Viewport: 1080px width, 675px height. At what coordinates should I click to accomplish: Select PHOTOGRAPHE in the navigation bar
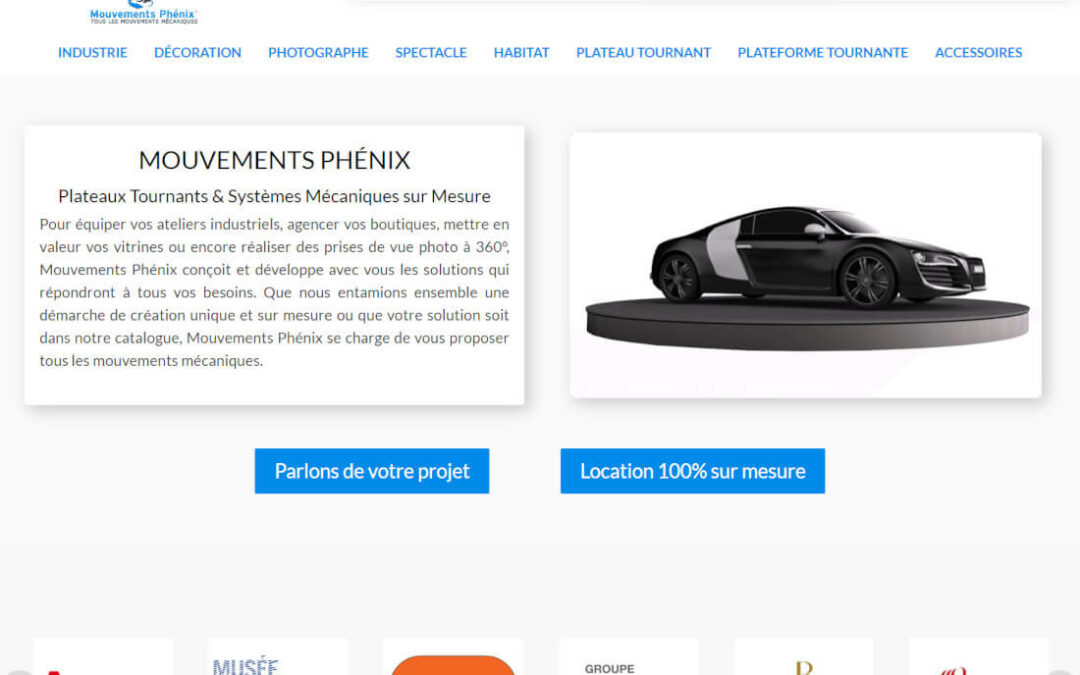tap(318, 52)
